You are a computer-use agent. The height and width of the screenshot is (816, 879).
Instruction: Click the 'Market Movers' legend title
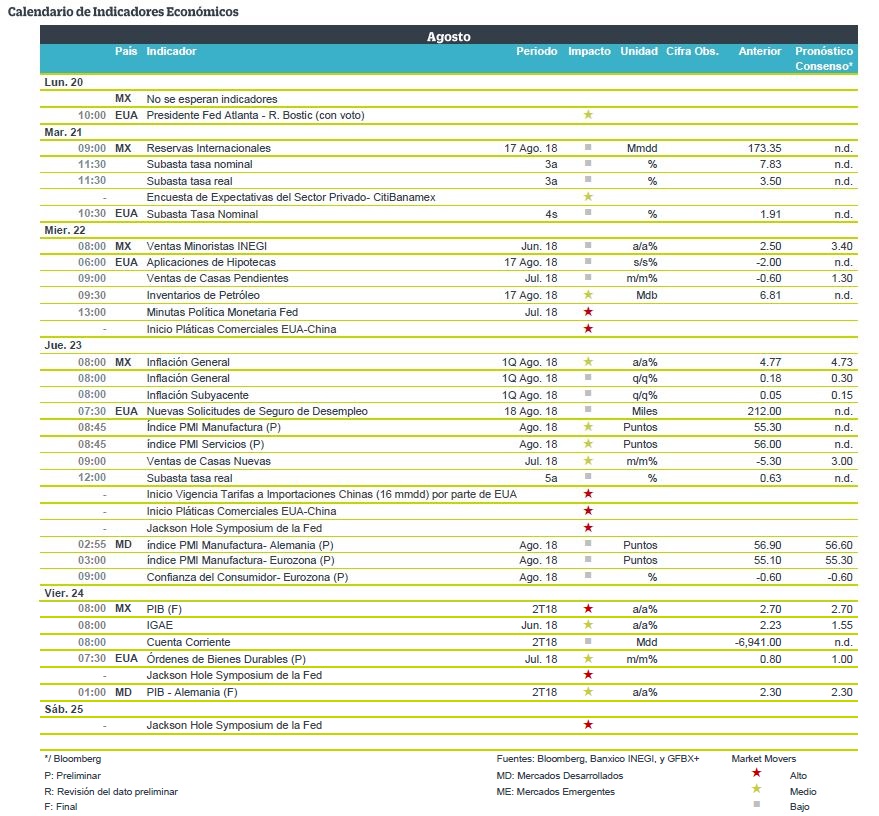(x=764, y=759)
